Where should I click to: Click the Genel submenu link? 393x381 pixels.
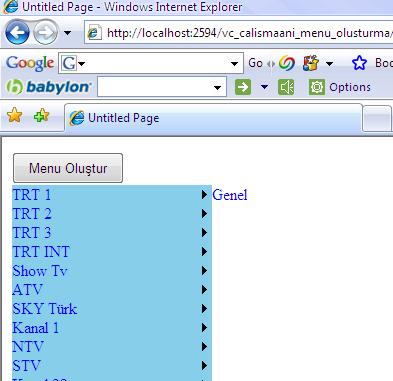pos(230,195)
